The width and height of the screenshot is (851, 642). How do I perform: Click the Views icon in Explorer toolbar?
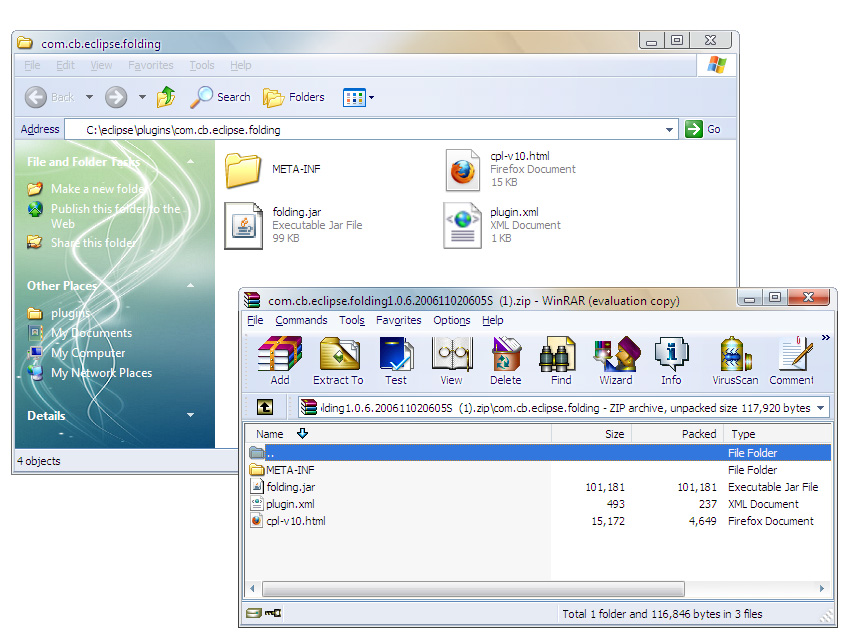[x=354, y=98]
